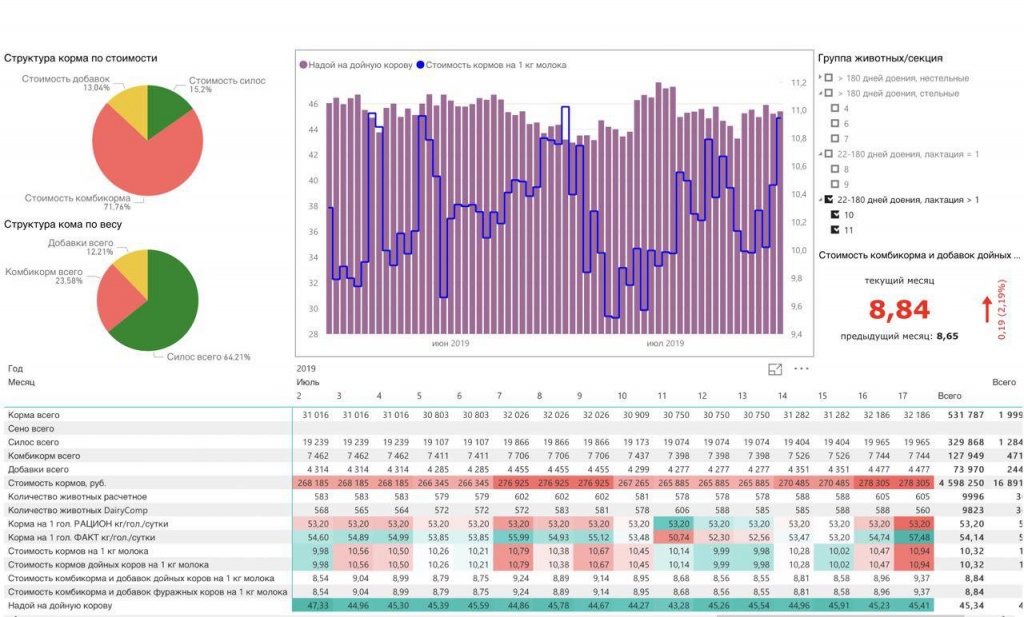The image size is (1024, 617).
Task: Check the '> 180 дней доения, нестельные' box
Action: [x=829, y=78]
